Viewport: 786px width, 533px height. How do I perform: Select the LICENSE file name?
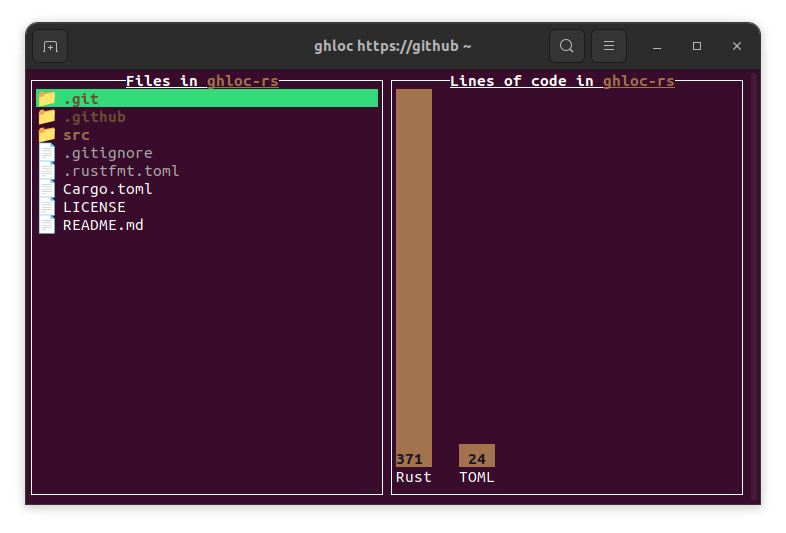(x=94, y=207)
